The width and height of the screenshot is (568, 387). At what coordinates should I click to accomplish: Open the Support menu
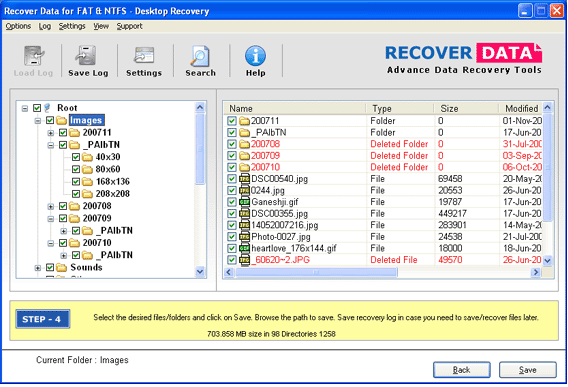129,26
